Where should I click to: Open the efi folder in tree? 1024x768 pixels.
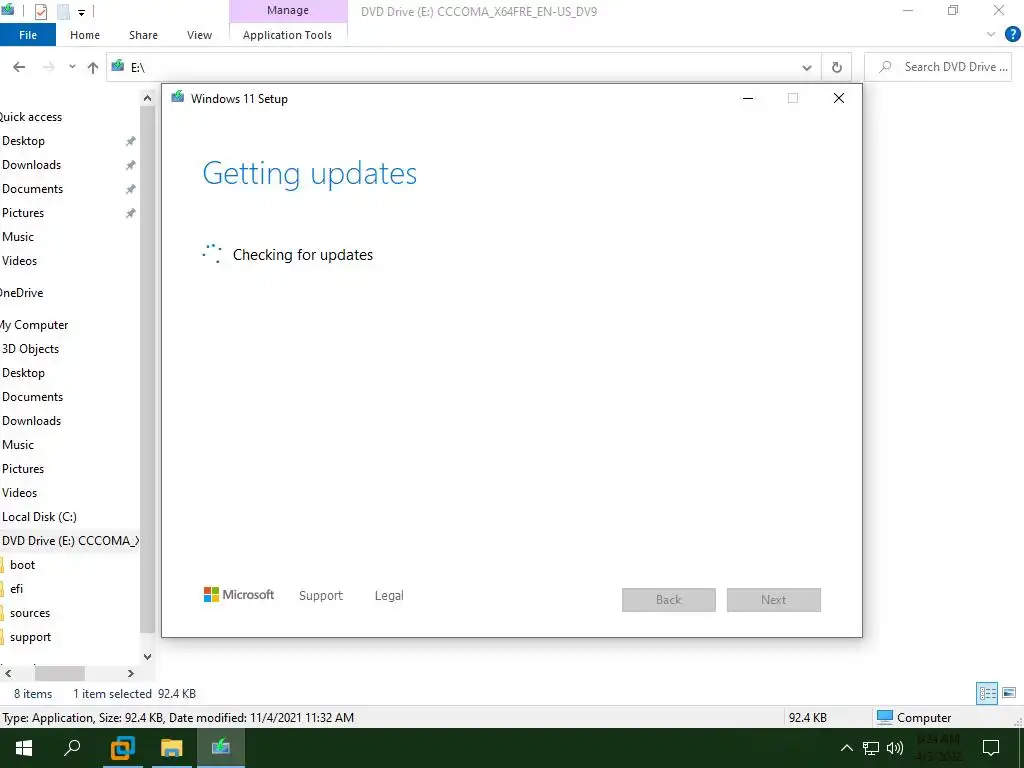click(16, 589)
